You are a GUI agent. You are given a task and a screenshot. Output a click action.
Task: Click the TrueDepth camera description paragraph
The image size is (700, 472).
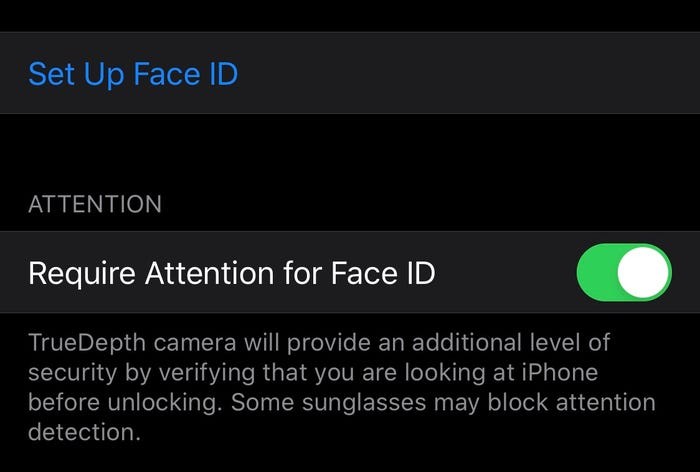click(340, 388)
